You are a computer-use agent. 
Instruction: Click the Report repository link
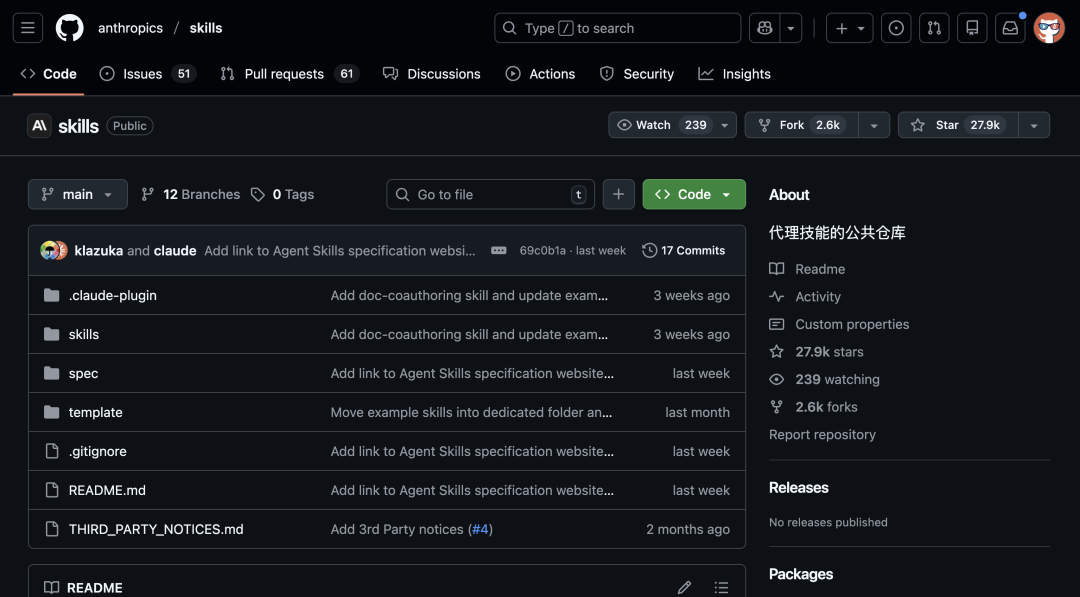822,434
